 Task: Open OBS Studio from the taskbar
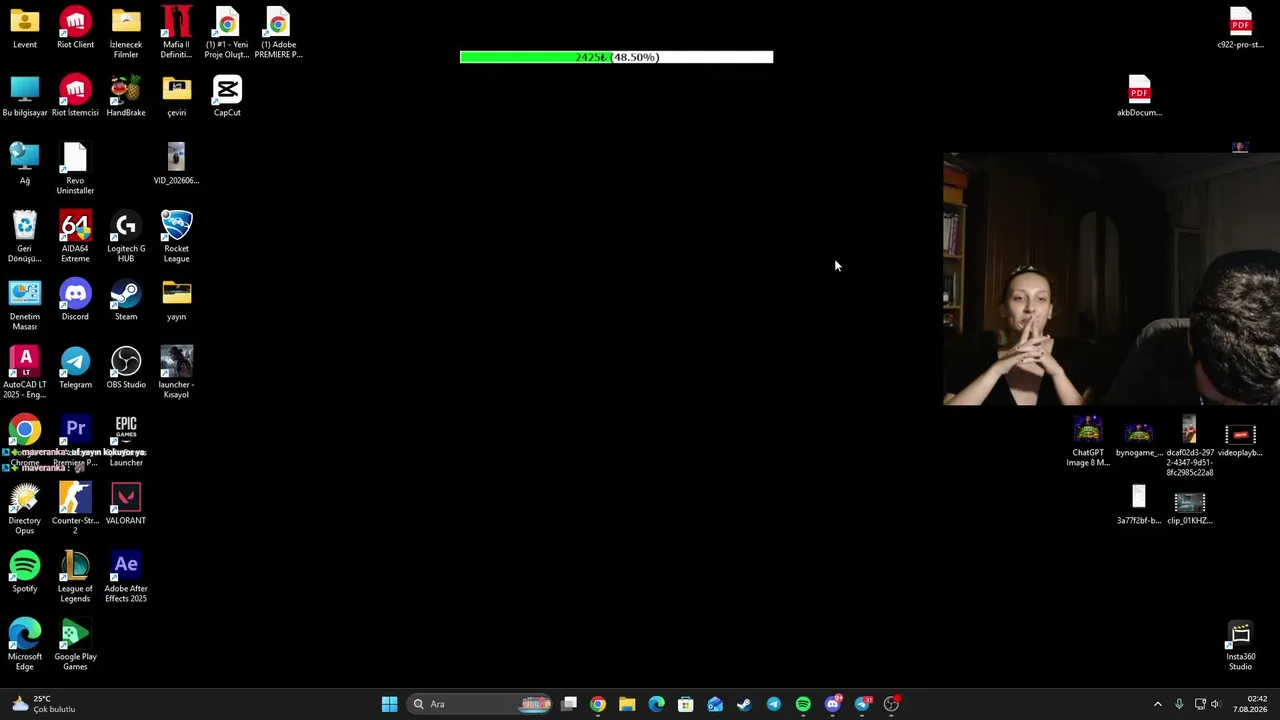point(891,704)
